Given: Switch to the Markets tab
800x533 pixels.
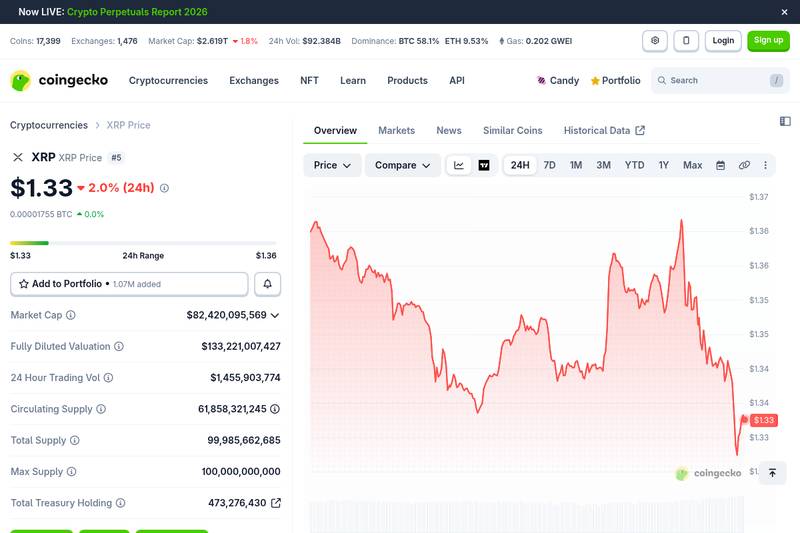Looking at the screenshot, I should (396, 131).
